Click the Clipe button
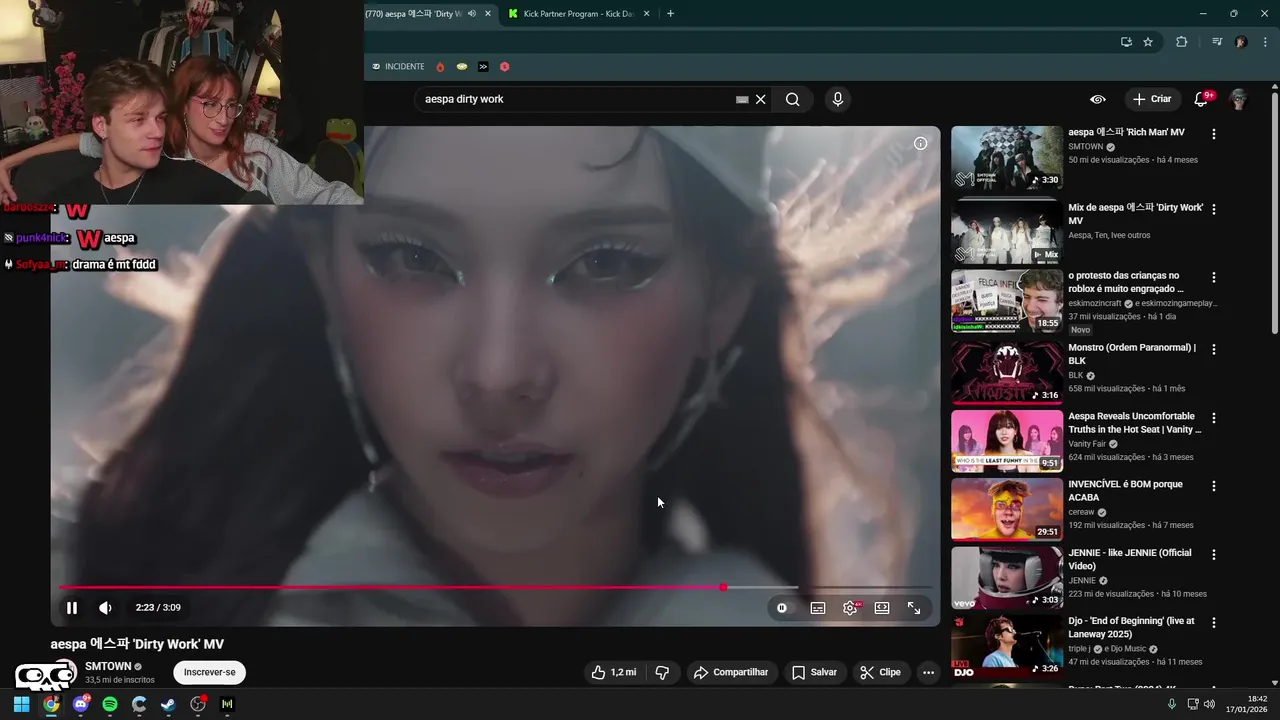The height and width of the screenshot is (720, 1280). (x=880, y=672)
